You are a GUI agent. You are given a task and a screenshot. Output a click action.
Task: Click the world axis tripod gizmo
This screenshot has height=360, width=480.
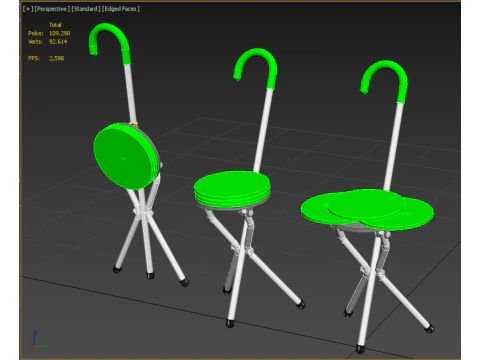[x=39, y=340]
